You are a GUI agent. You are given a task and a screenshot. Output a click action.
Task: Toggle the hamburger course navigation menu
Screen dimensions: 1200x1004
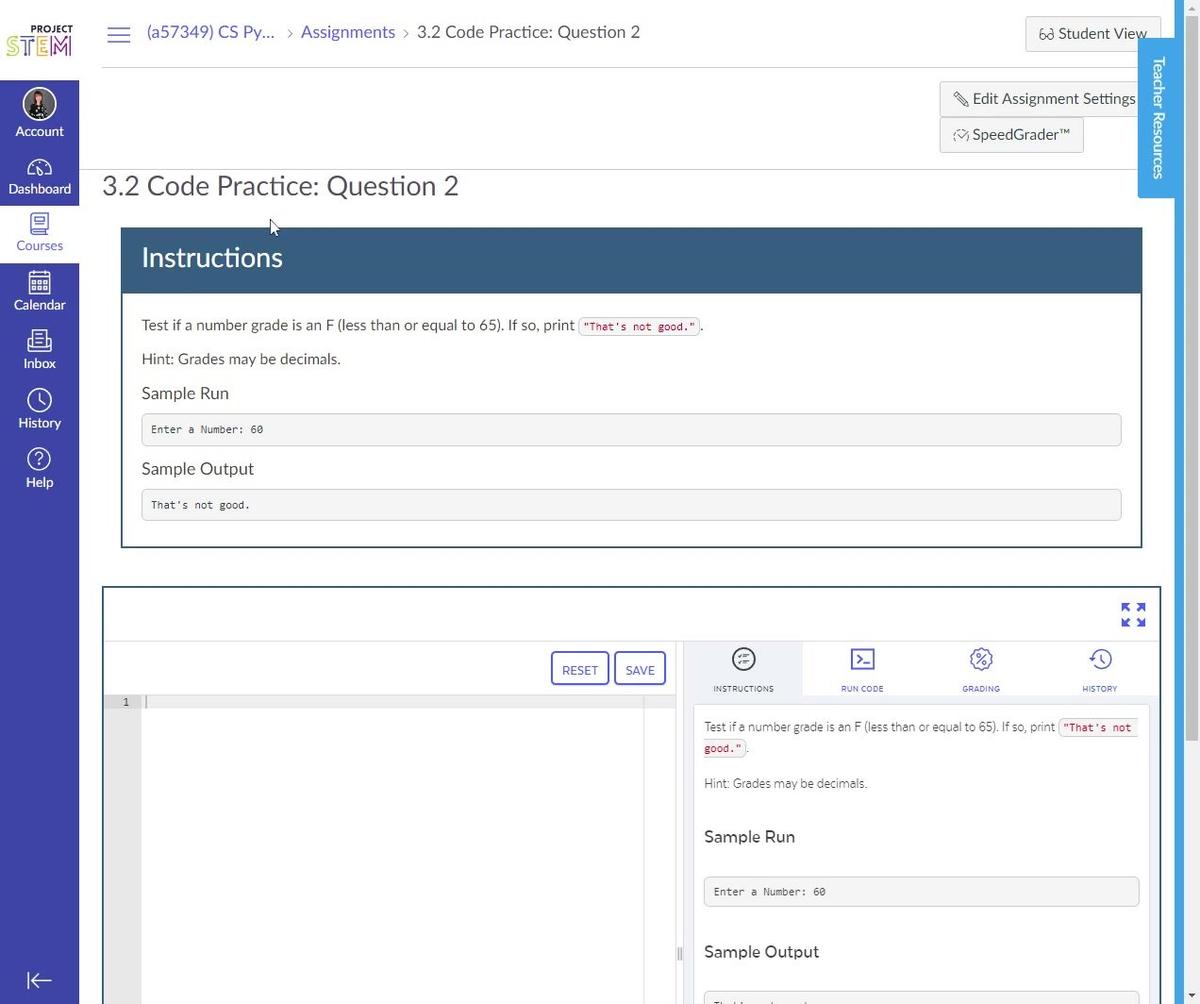click(118, 34)
